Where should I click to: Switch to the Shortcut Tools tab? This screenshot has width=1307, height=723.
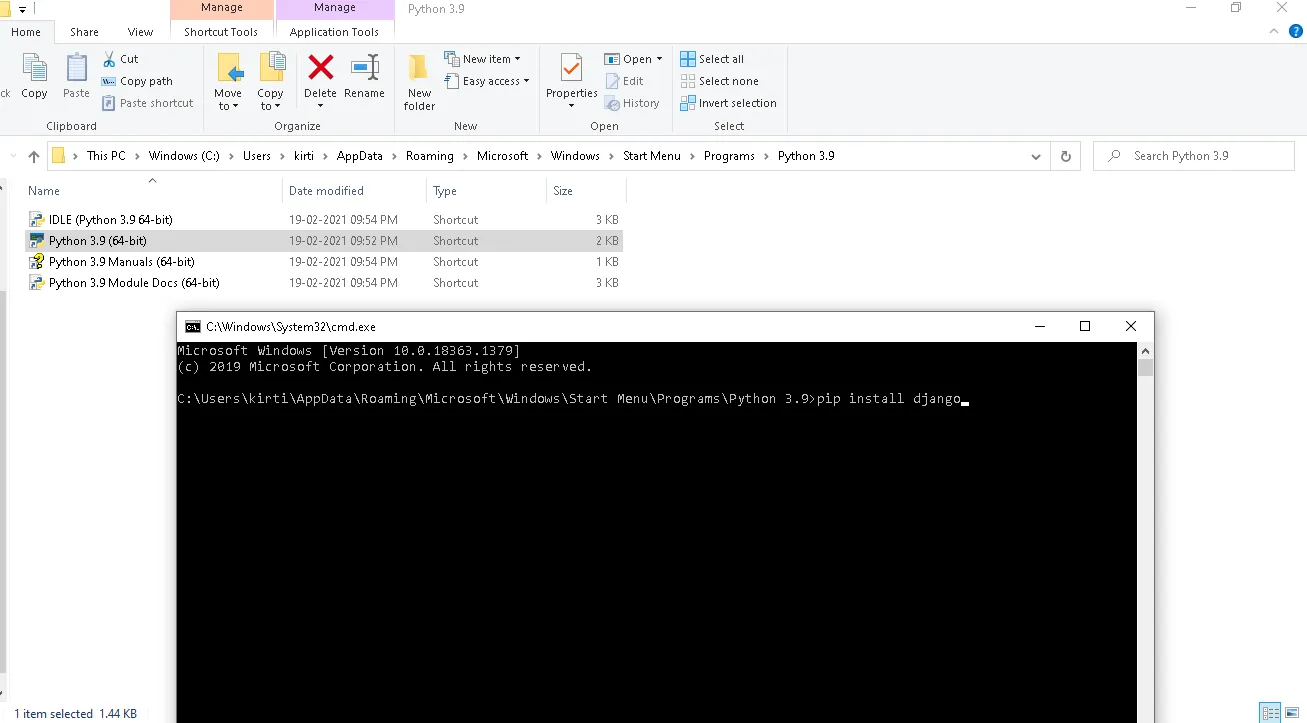click(x=221, y=32)
